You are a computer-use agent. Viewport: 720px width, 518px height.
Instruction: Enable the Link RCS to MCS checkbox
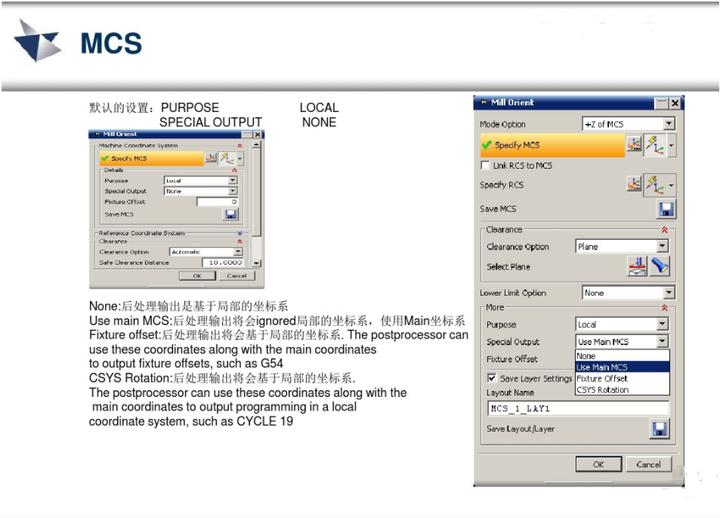(x=487, y=165)
